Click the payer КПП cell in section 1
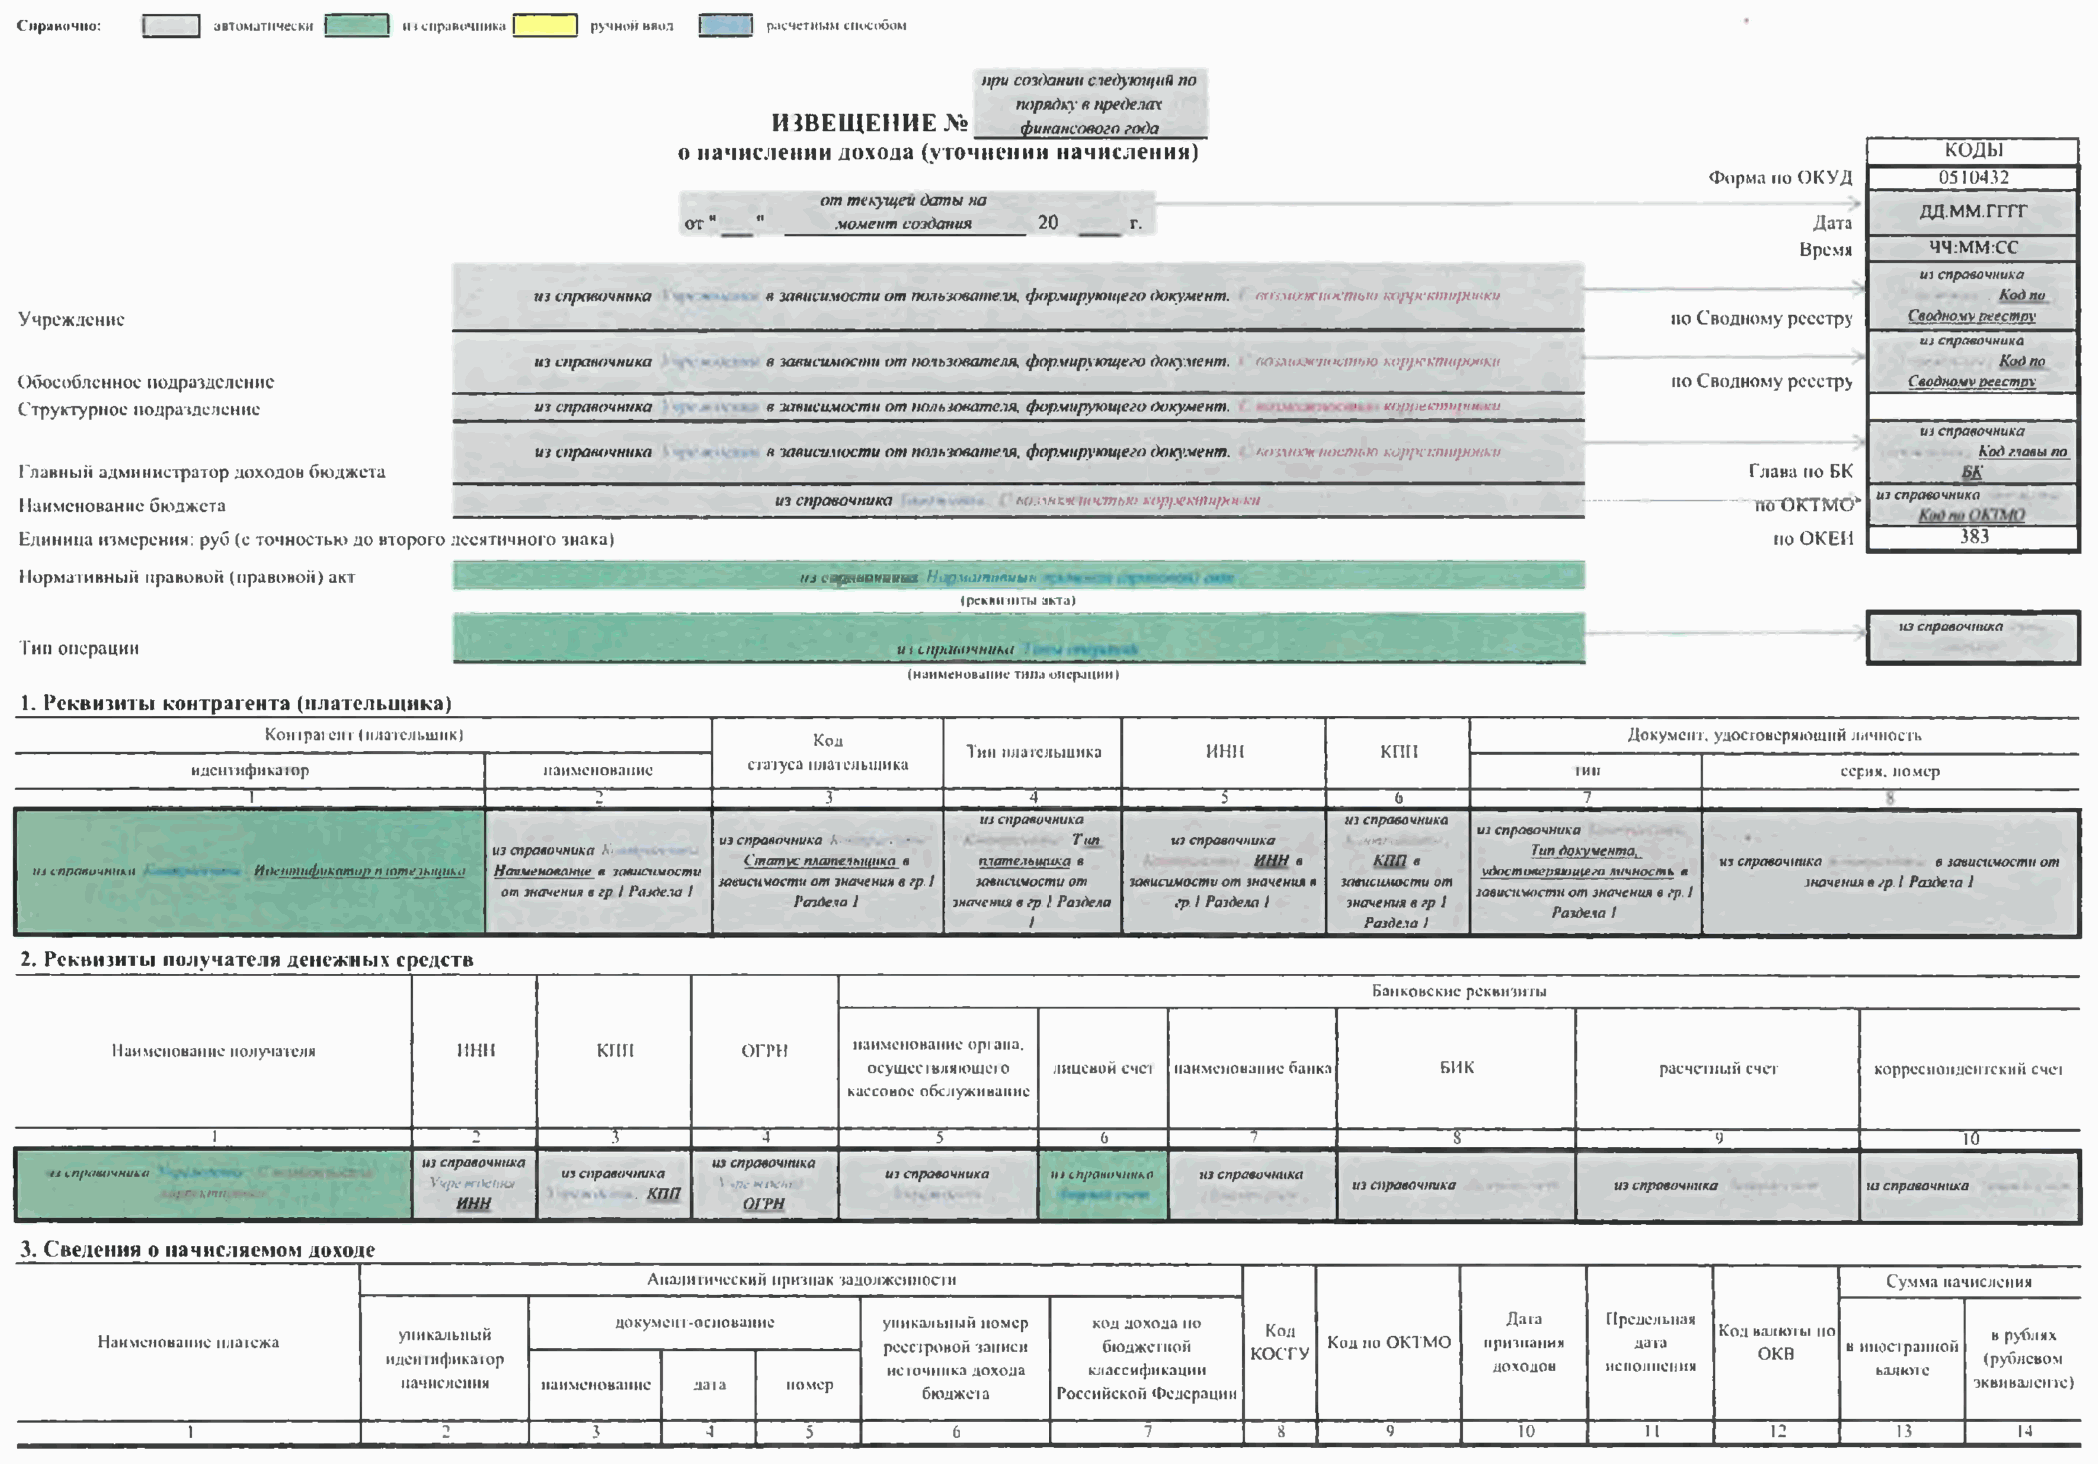Screen dimensions: 2098x1464 point(1398,871)
